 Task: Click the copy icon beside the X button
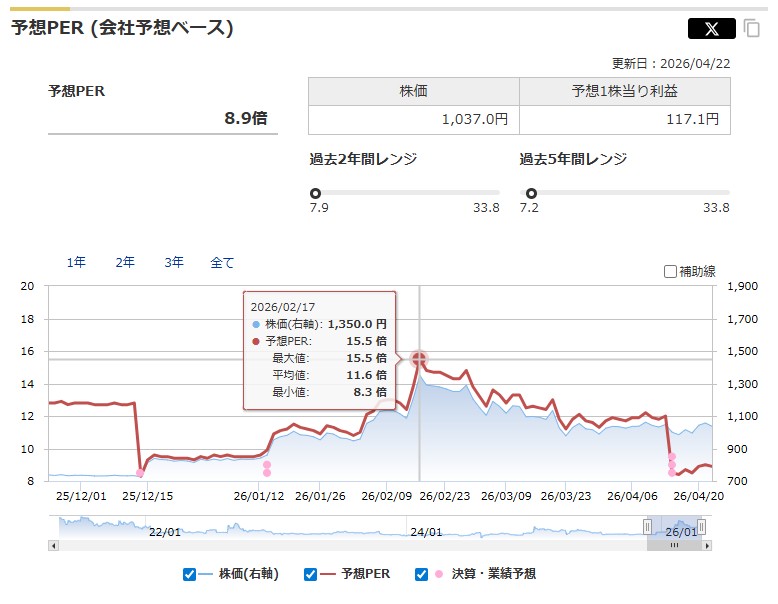[752, 28]
